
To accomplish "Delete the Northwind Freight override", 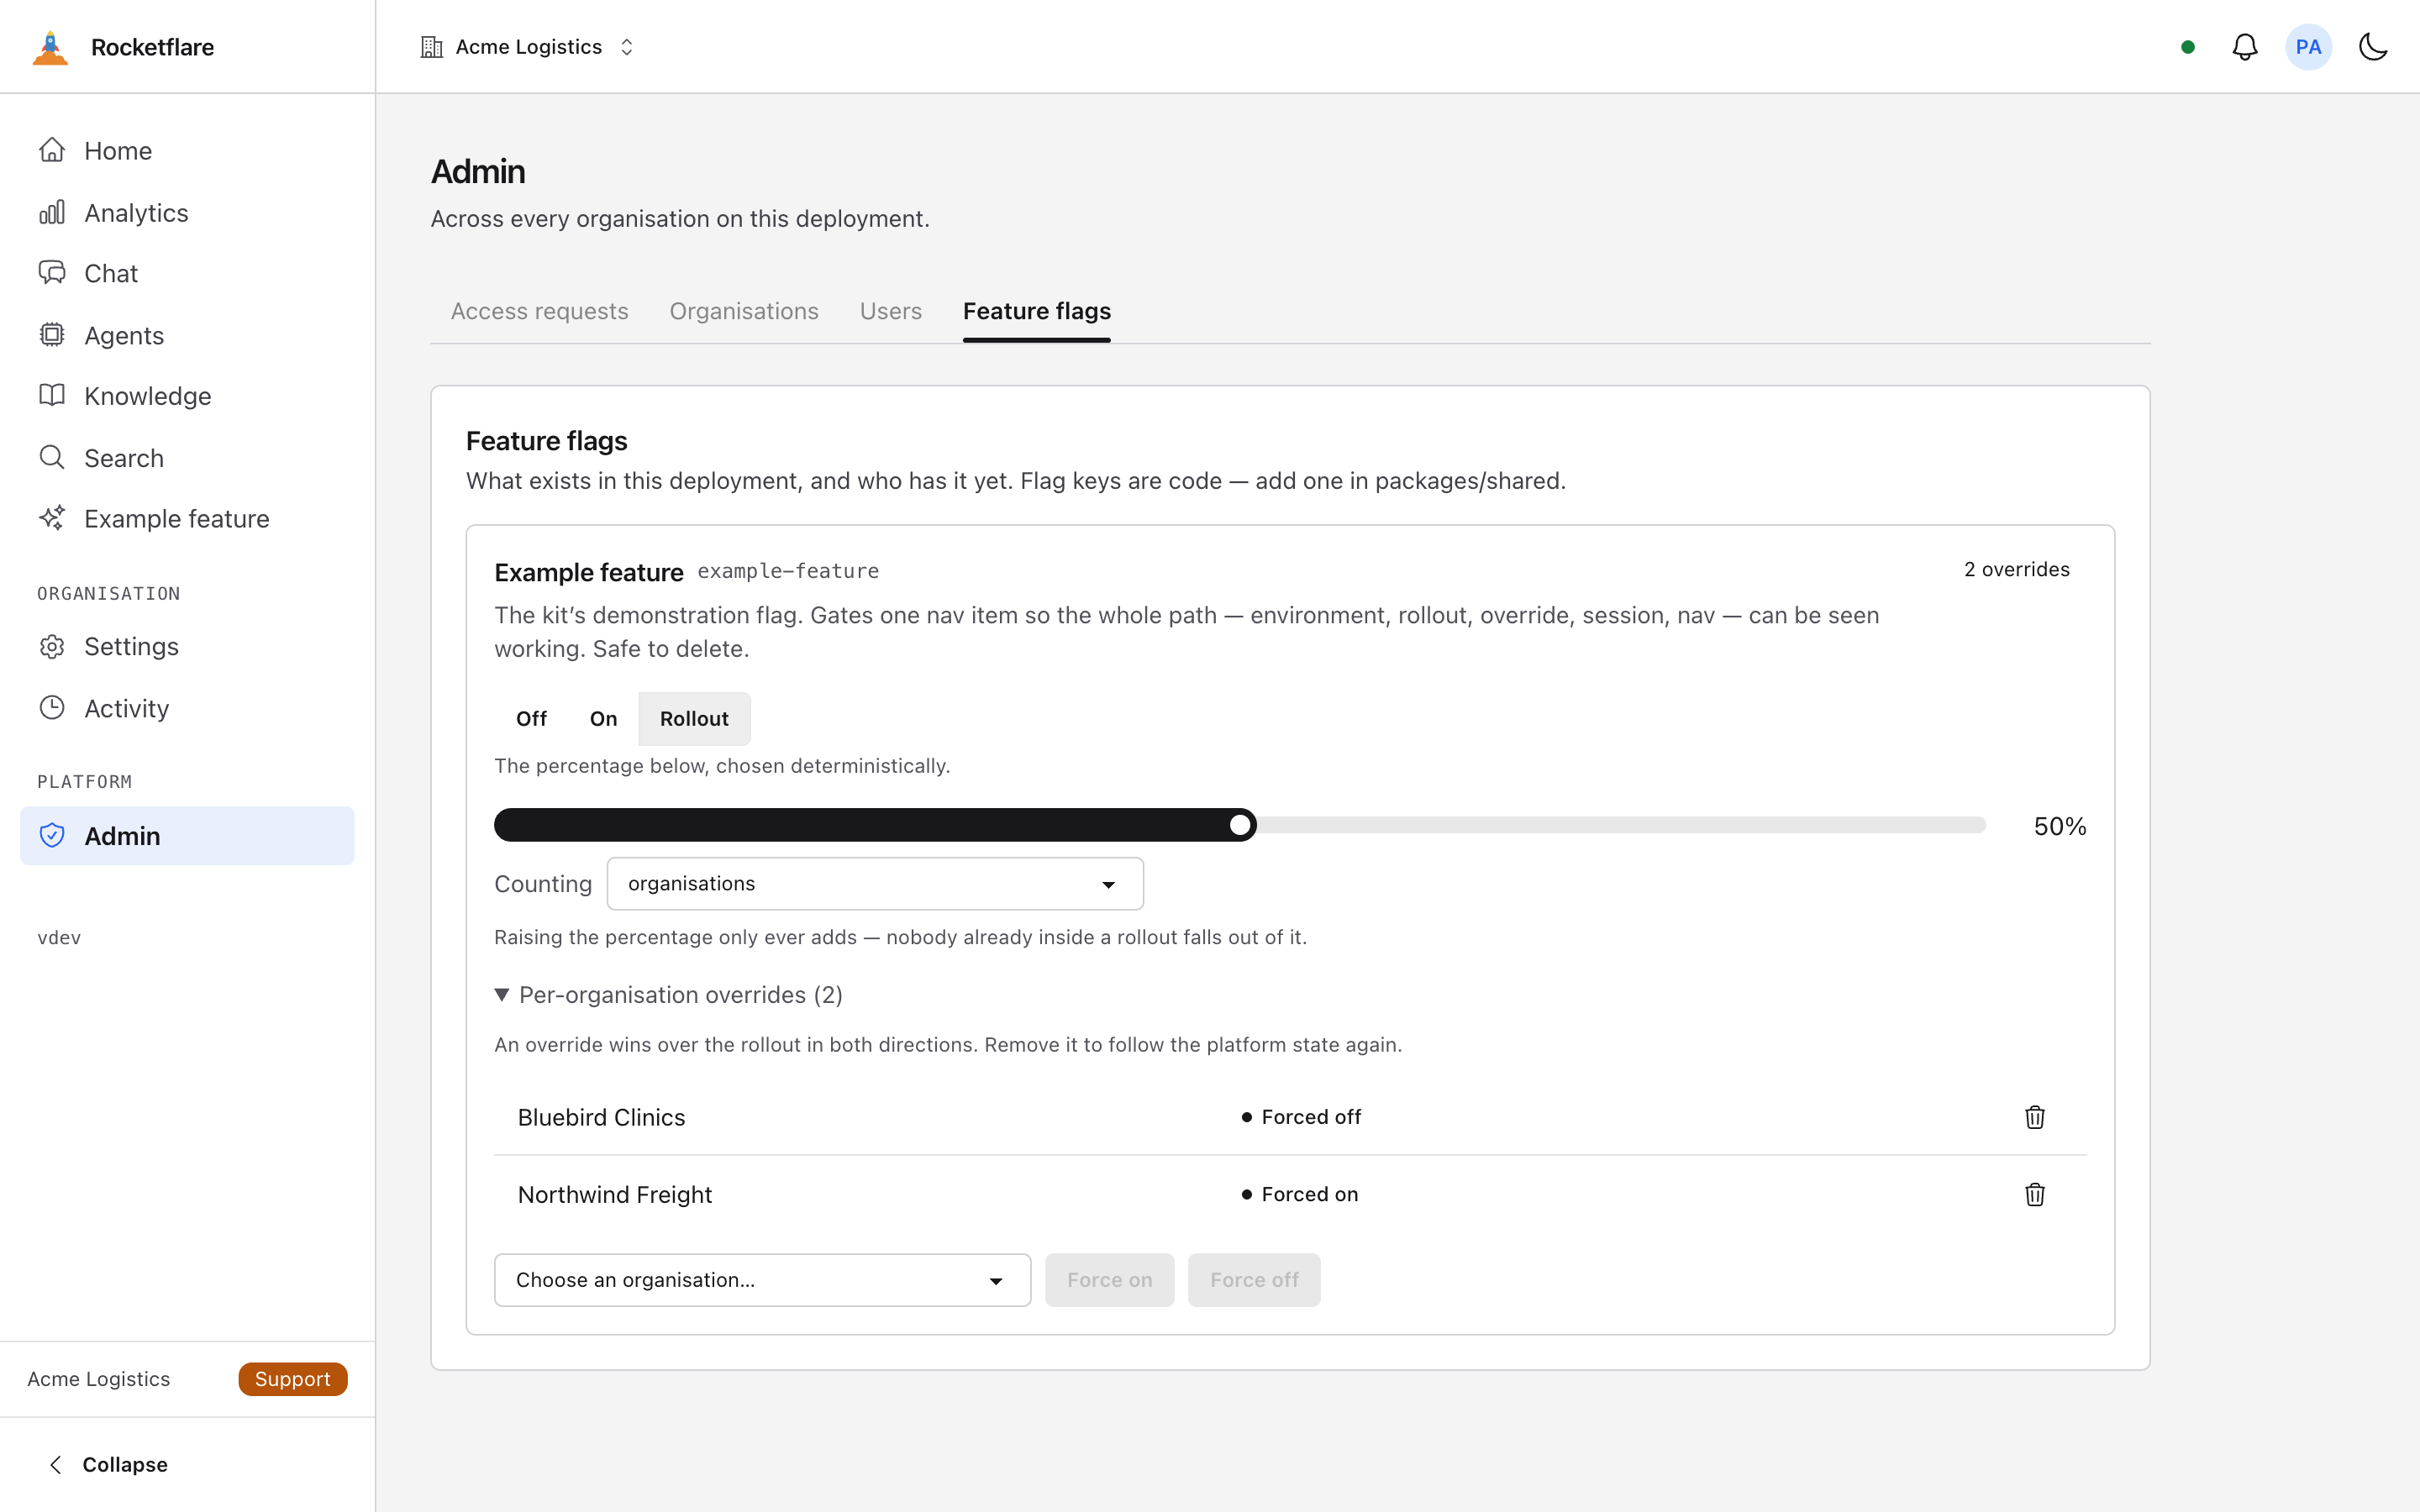I will (x=2035, y=1194).
